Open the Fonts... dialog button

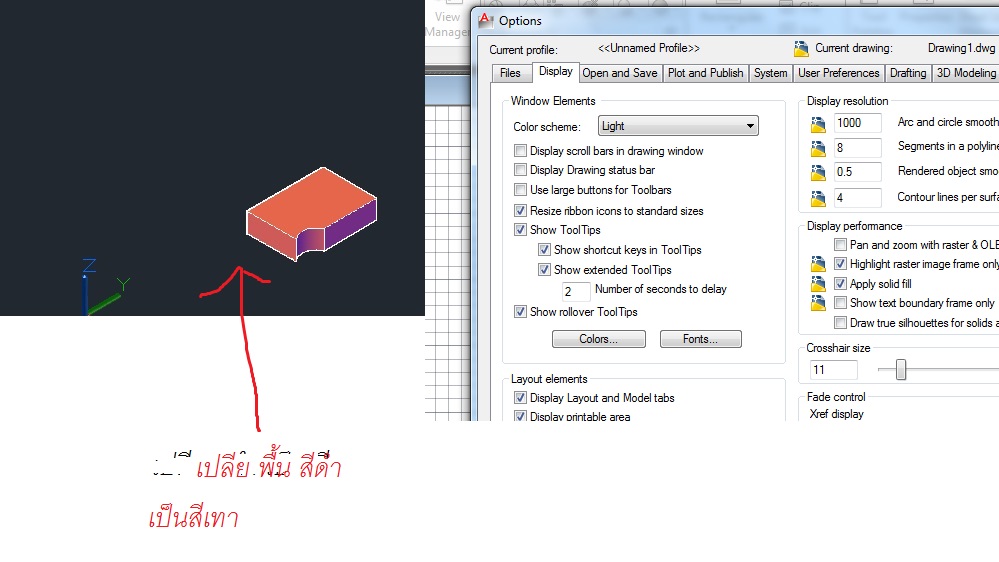[x=700, y=339]
